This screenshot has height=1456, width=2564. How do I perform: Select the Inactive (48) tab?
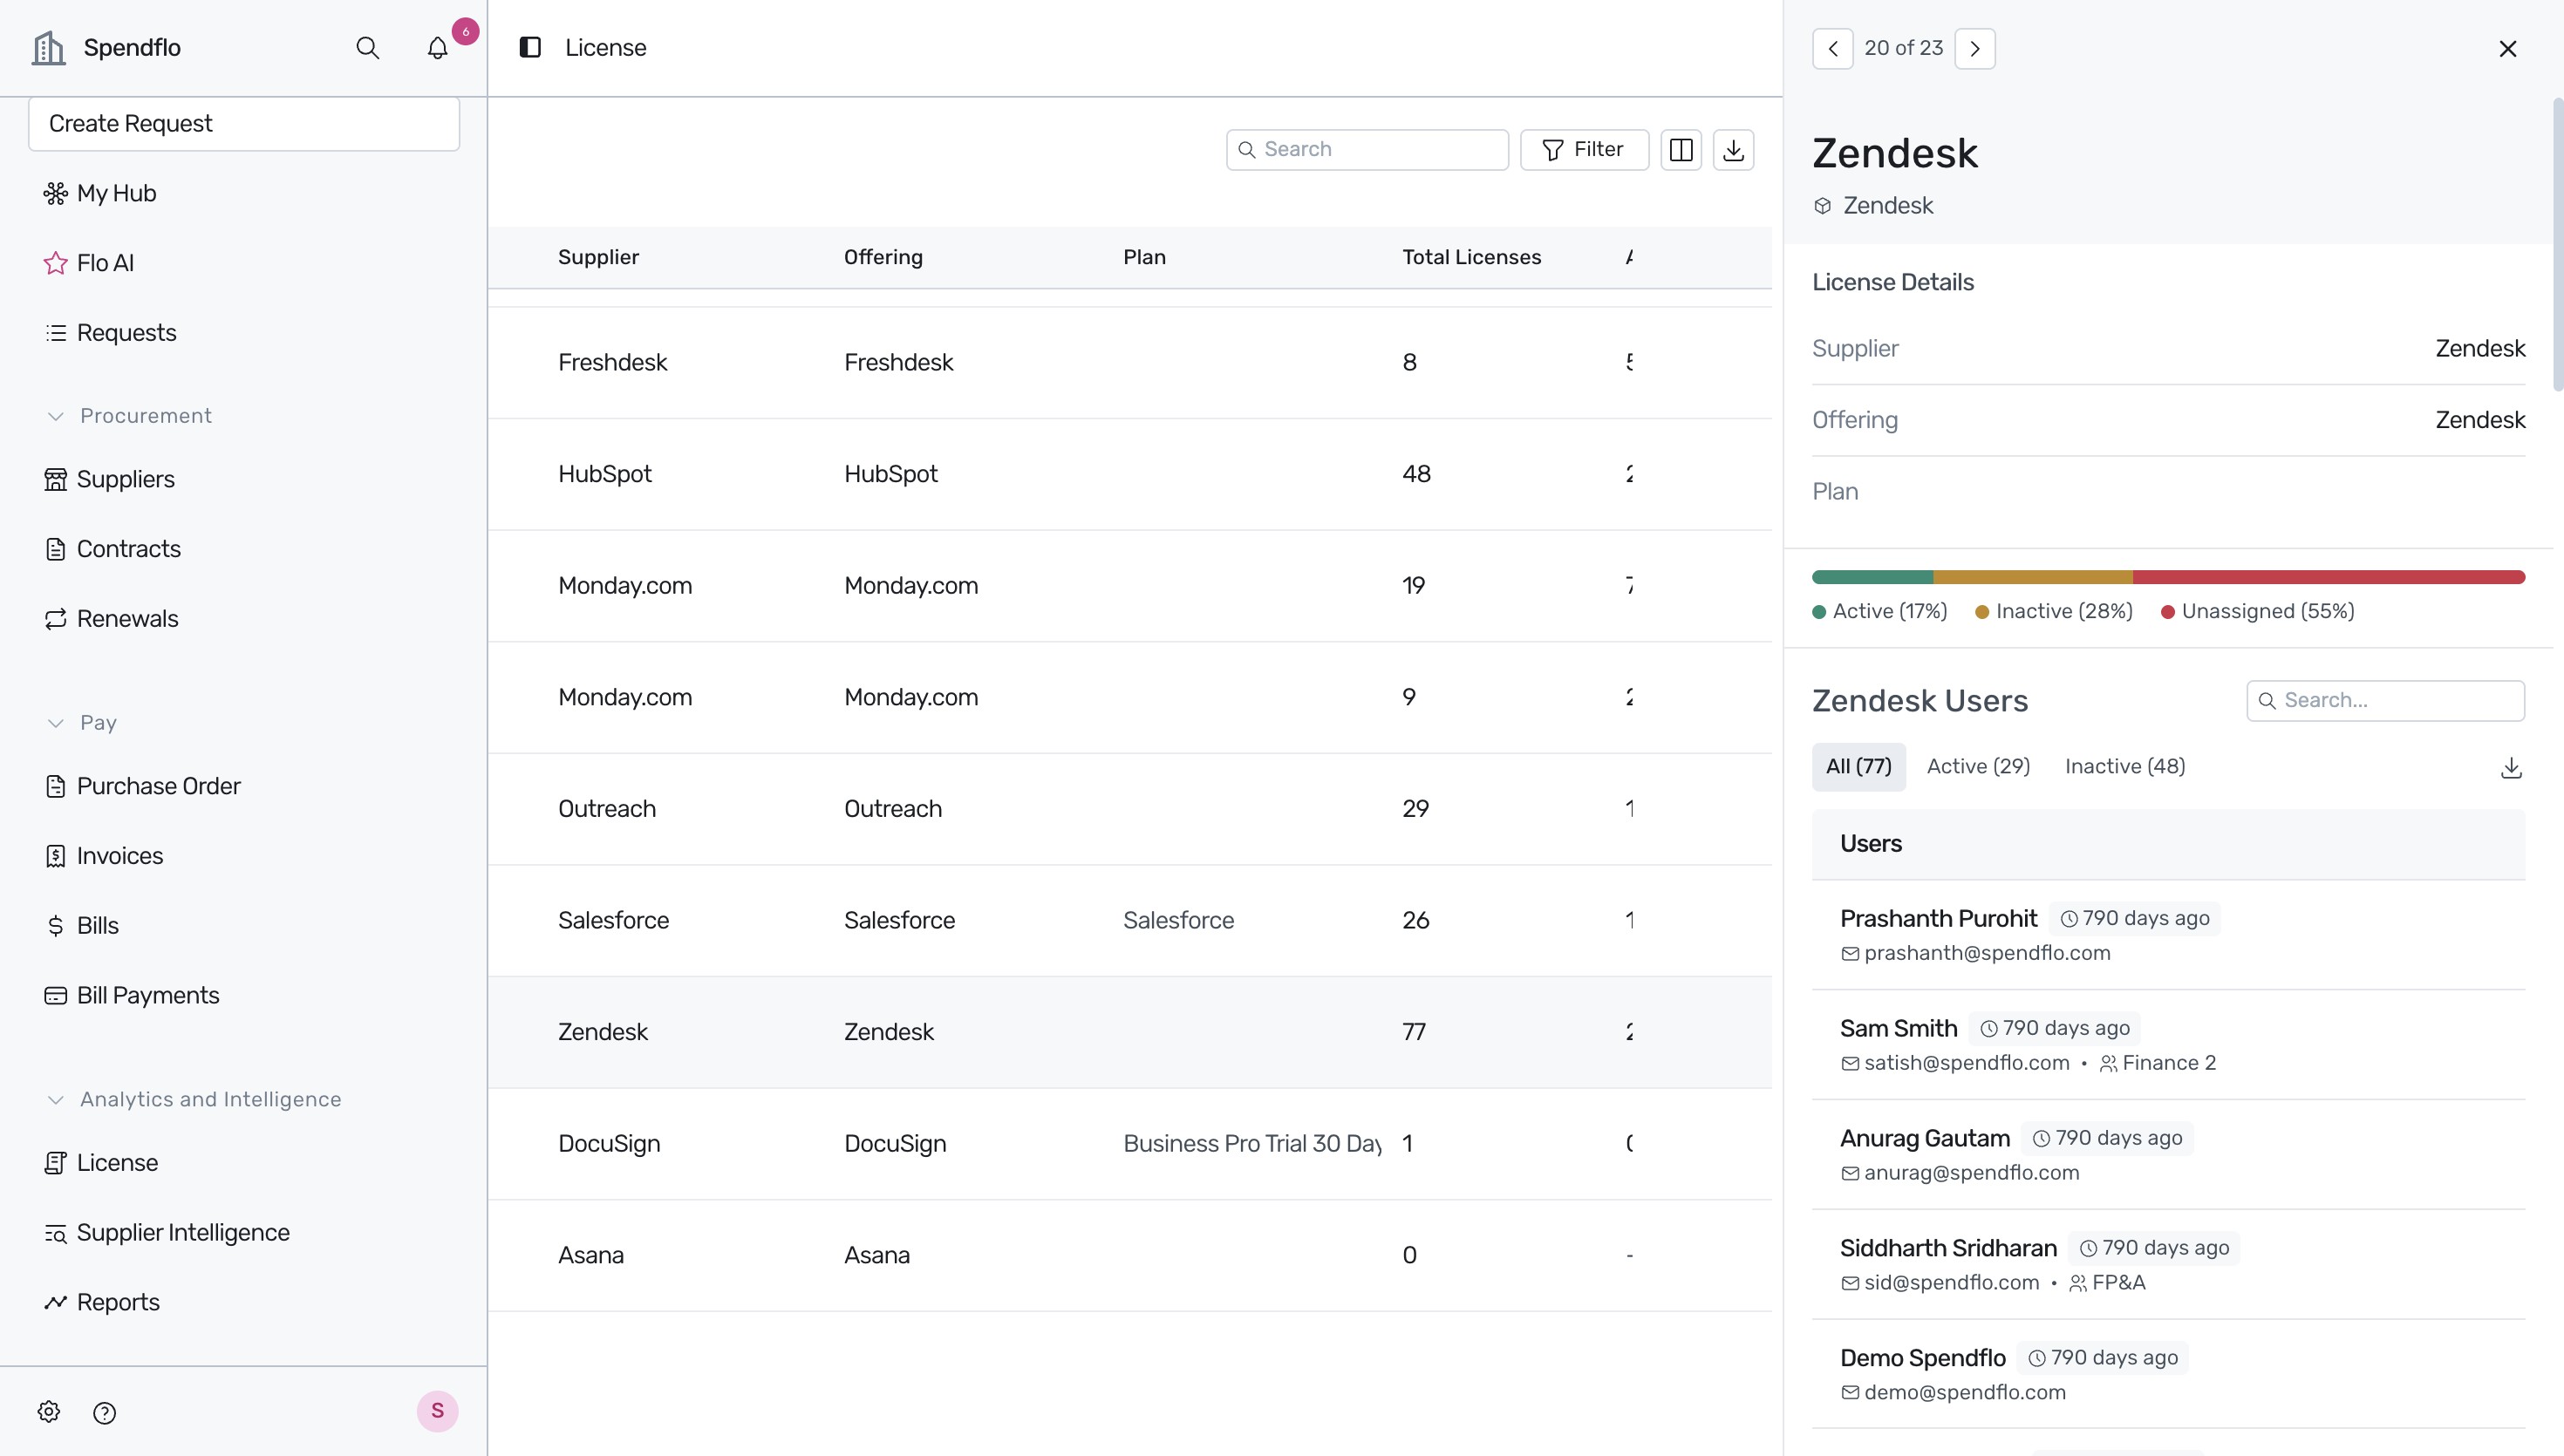(2125, 767)
